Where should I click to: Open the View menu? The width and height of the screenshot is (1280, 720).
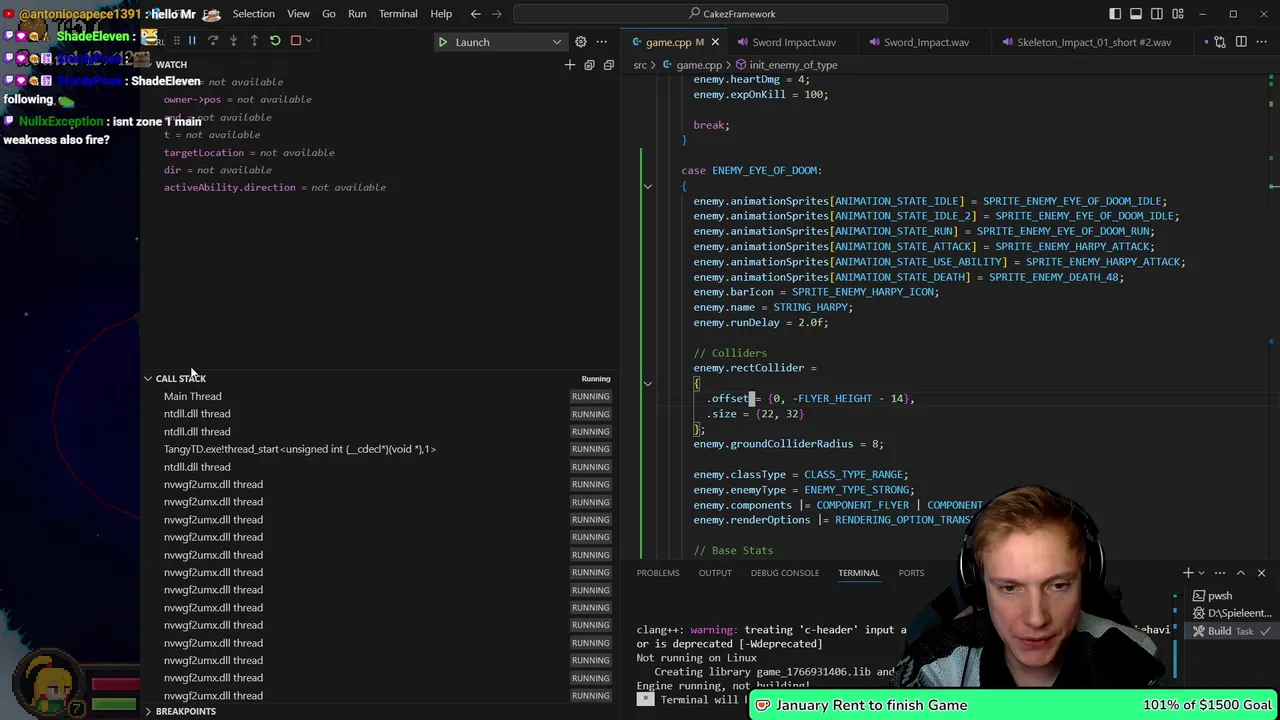click(298, 14)
